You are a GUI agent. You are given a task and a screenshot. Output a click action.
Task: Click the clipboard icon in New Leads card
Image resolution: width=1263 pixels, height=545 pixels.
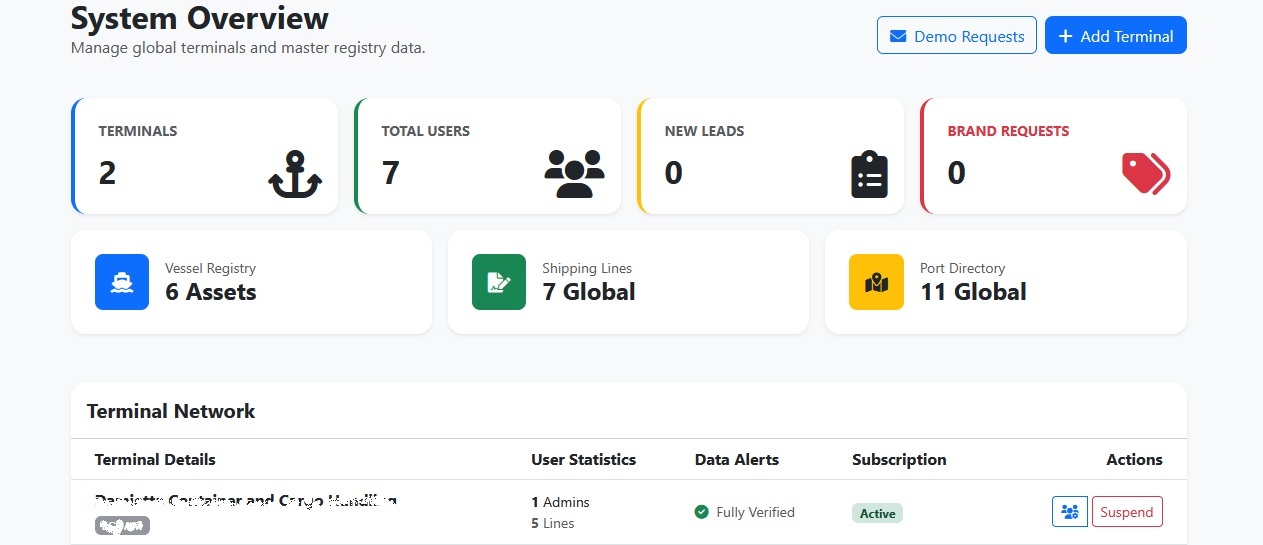click(869, 175)
